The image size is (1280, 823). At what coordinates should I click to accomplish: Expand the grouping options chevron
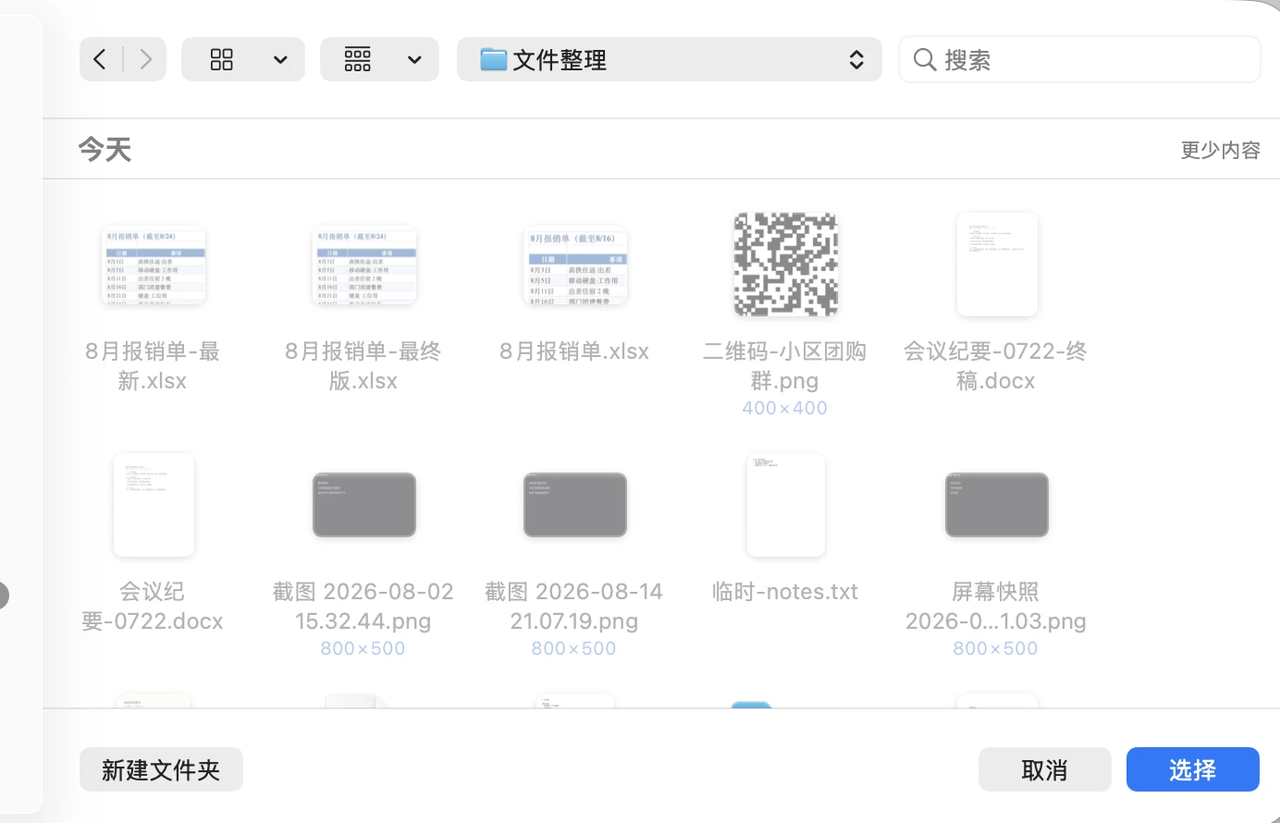tap(415, 61)
